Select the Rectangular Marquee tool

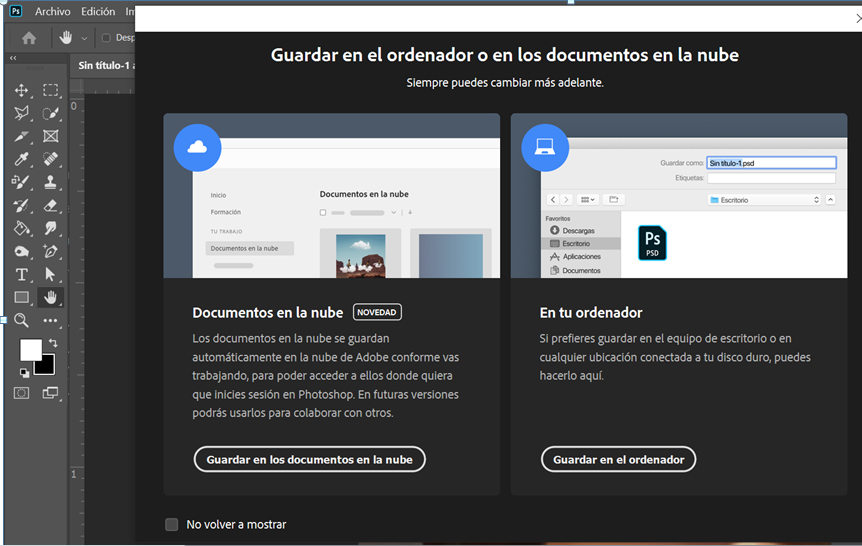51,90
